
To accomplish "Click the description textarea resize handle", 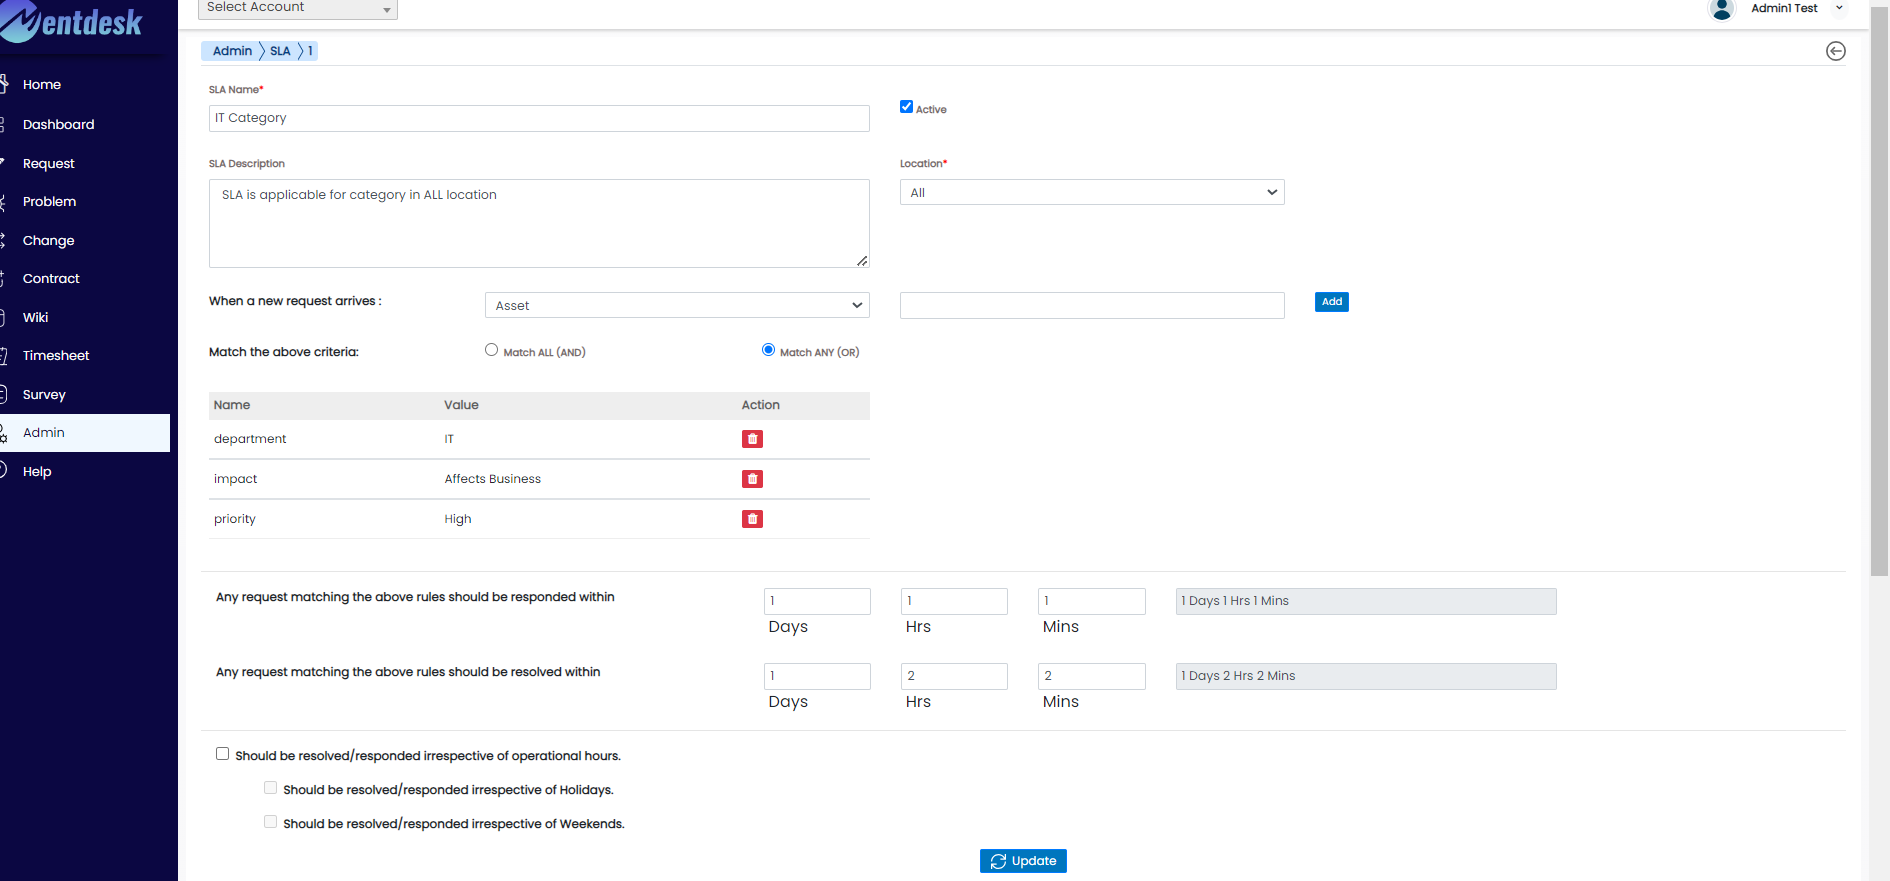I will 862,261.
